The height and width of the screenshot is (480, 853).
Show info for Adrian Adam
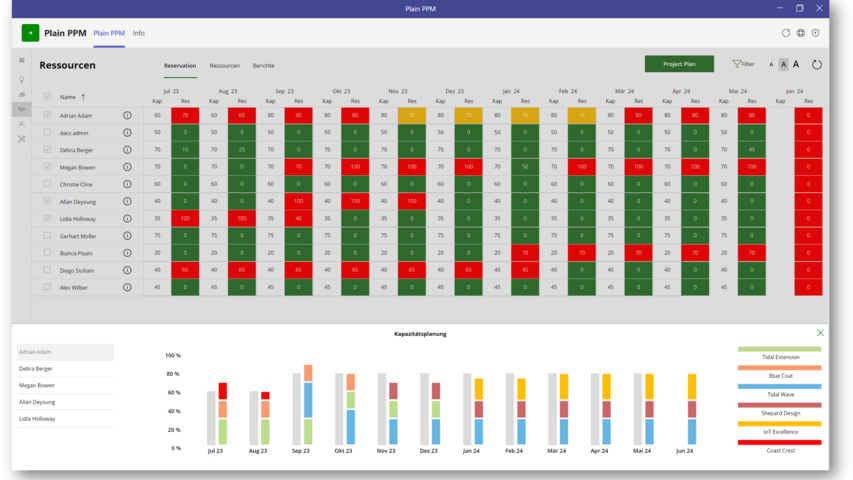[127, 116]
